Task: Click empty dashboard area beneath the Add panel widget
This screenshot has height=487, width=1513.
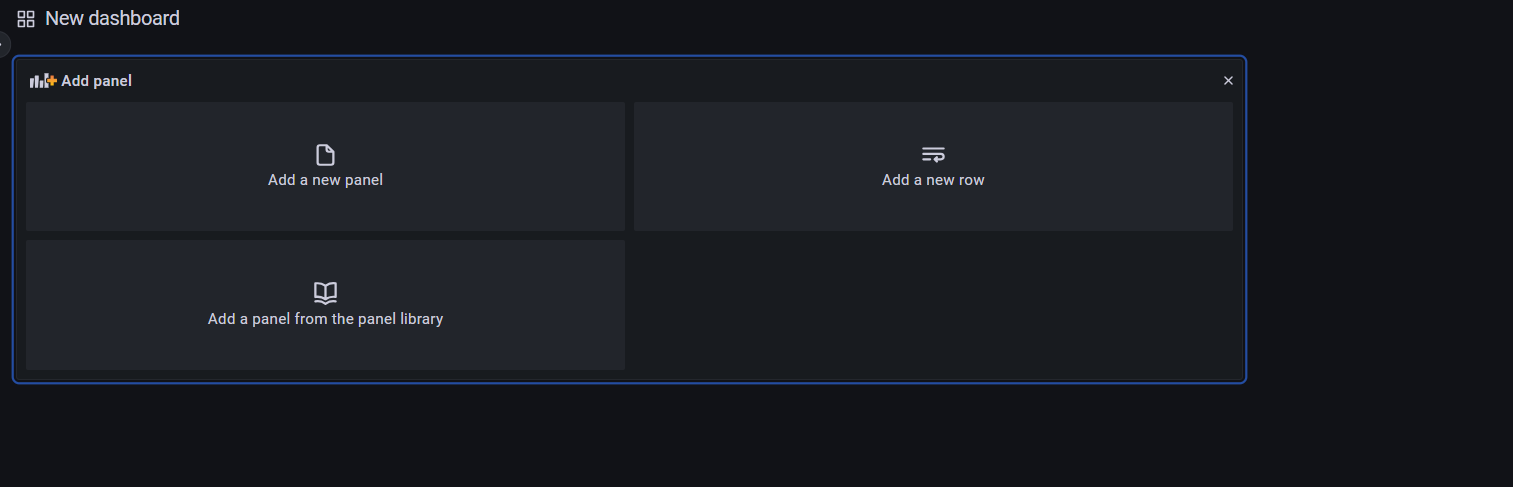Action: 630,435
